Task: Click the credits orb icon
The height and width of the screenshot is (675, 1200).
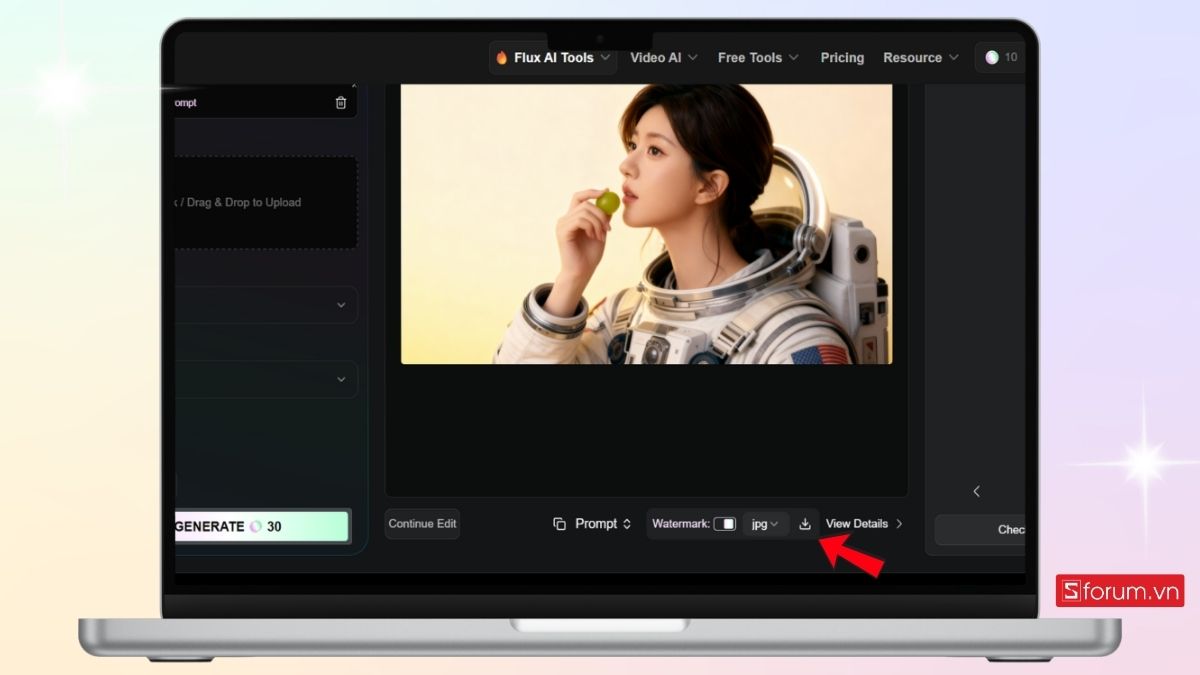Action: coord(992,58)
